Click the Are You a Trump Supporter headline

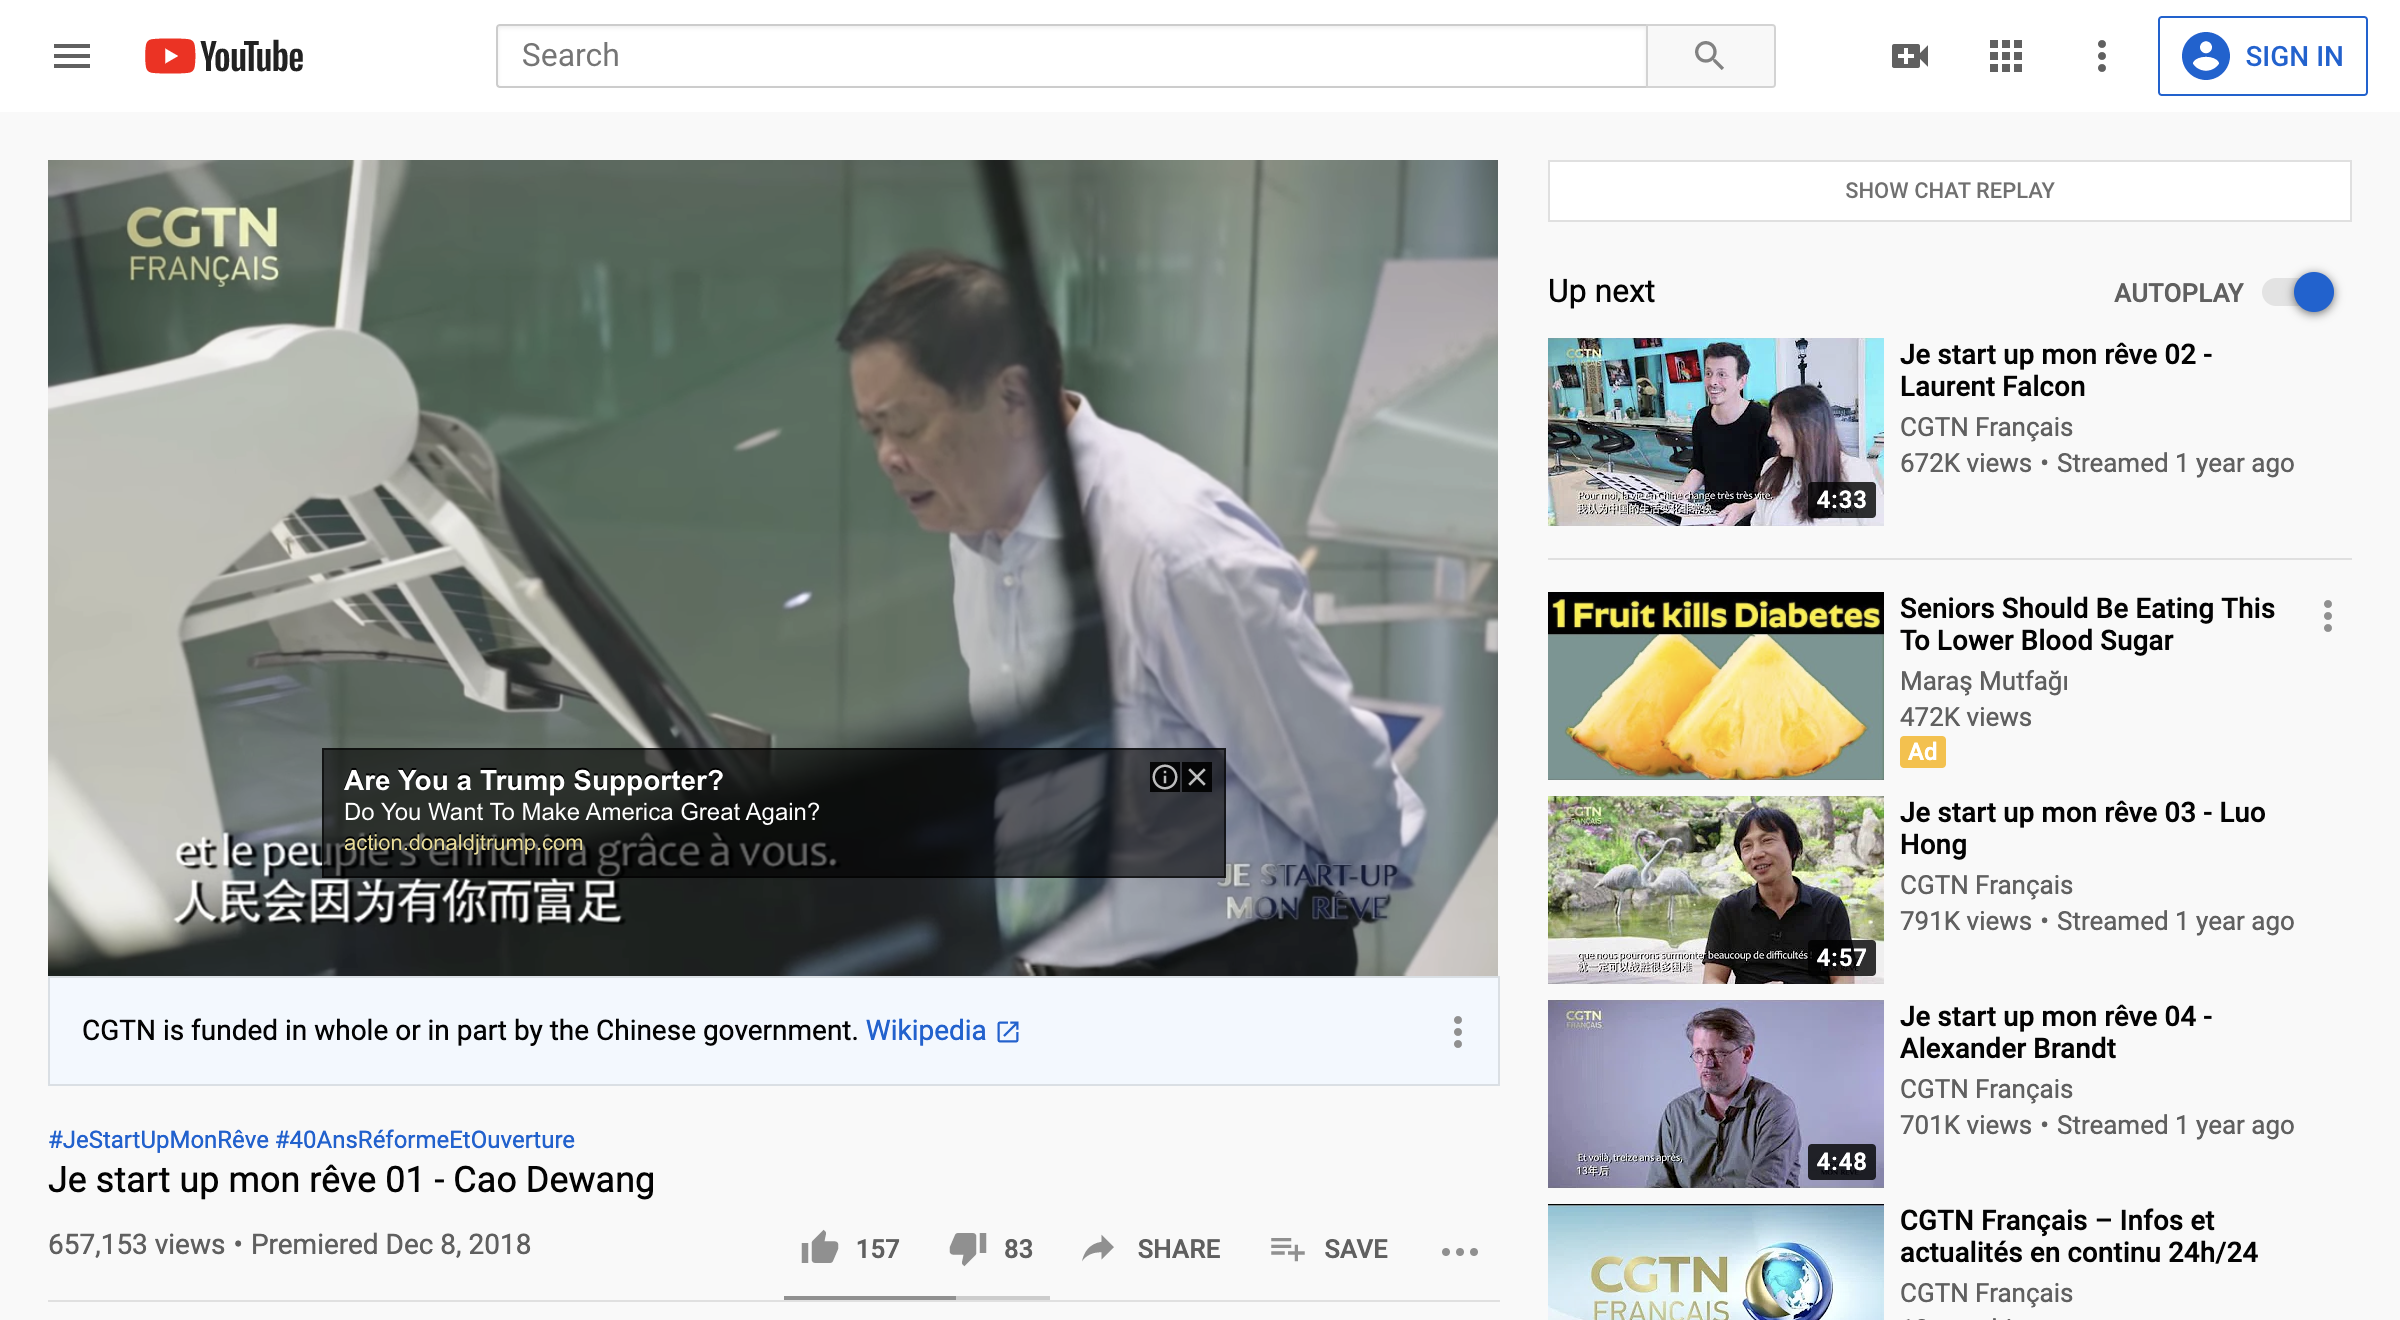[533, 780]
